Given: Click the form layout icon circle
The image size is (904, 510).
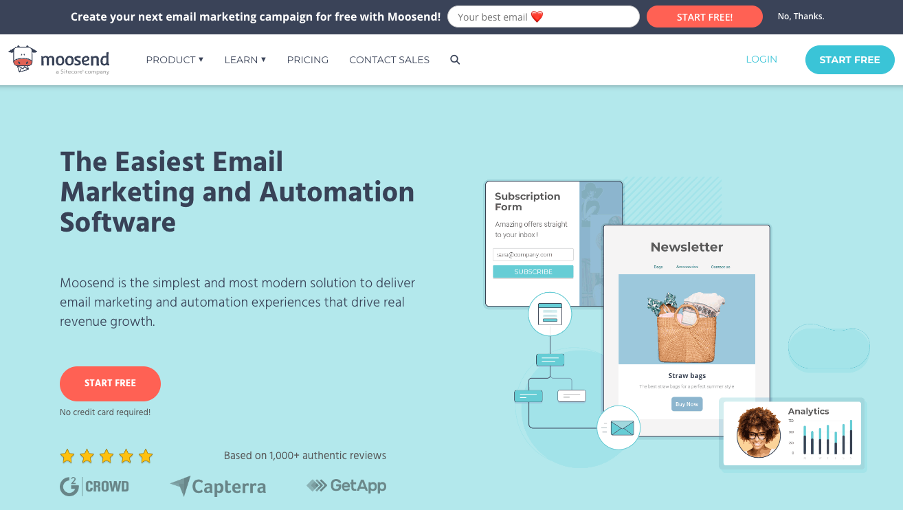Looking at the screenshot, I should click(x=550, y=314).
